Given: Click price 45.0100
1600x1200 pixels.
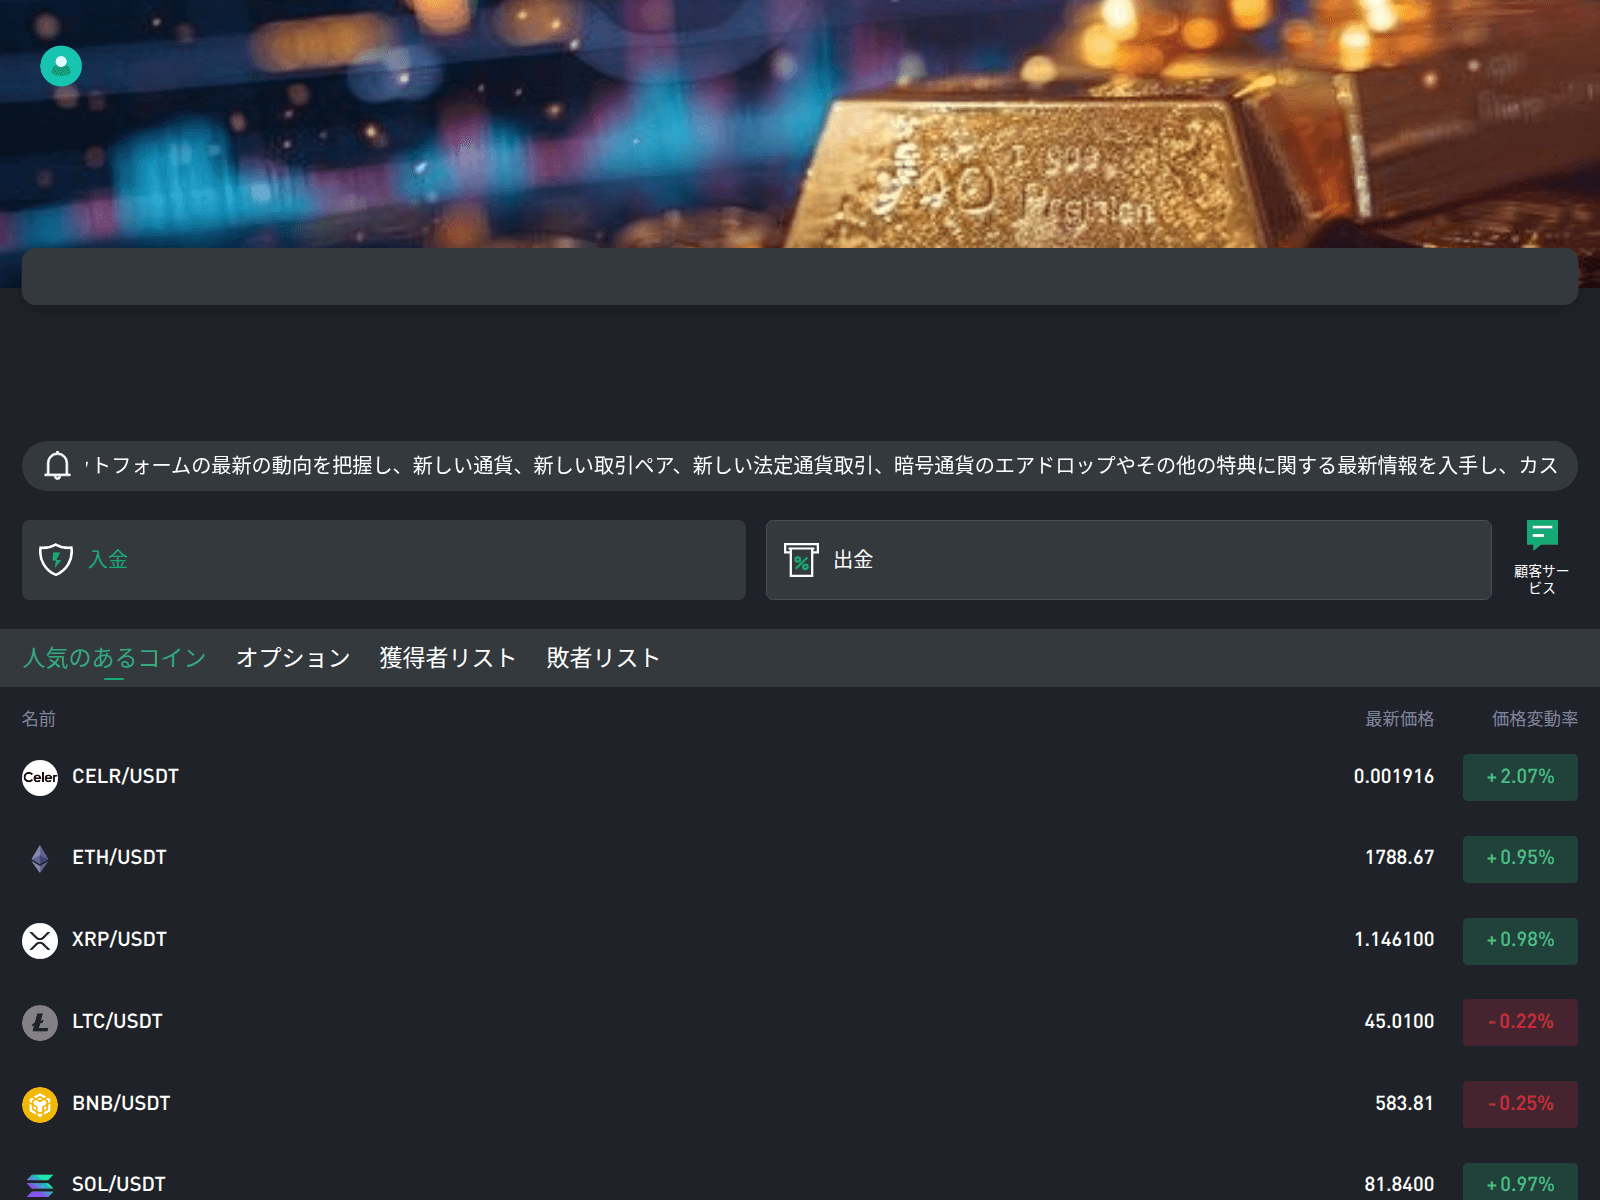Looking at the screenshot, I should [1399, 1022].
